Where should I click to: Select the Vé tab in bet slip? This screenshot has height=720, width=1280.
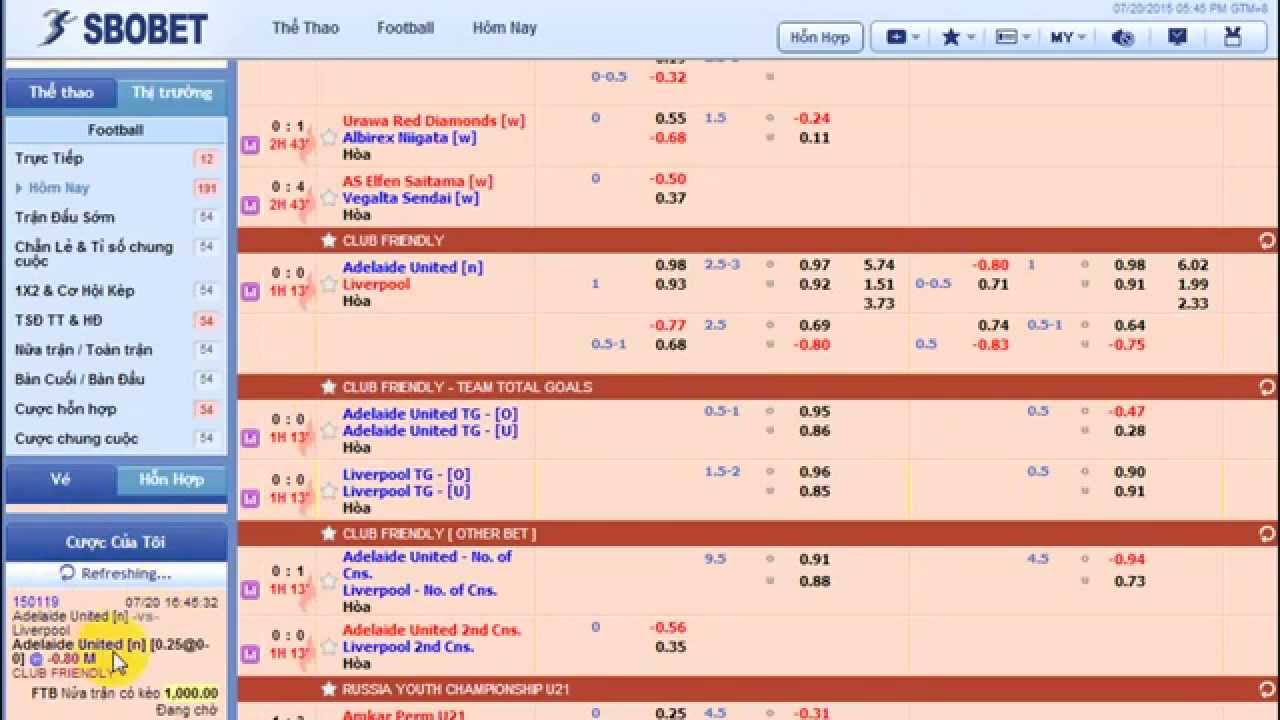pyautogui.click(x=61, y=480)
